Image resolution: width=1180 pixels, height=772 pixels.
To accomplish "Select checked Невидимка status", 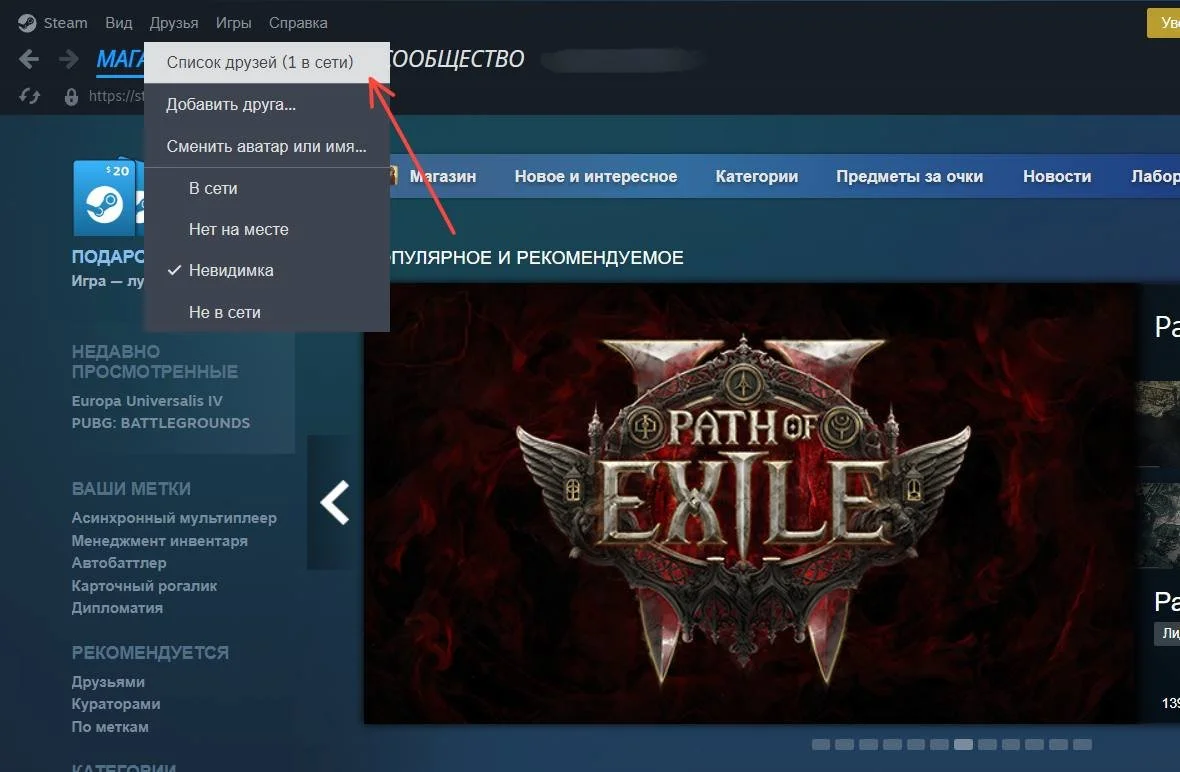I will [267, 271].
